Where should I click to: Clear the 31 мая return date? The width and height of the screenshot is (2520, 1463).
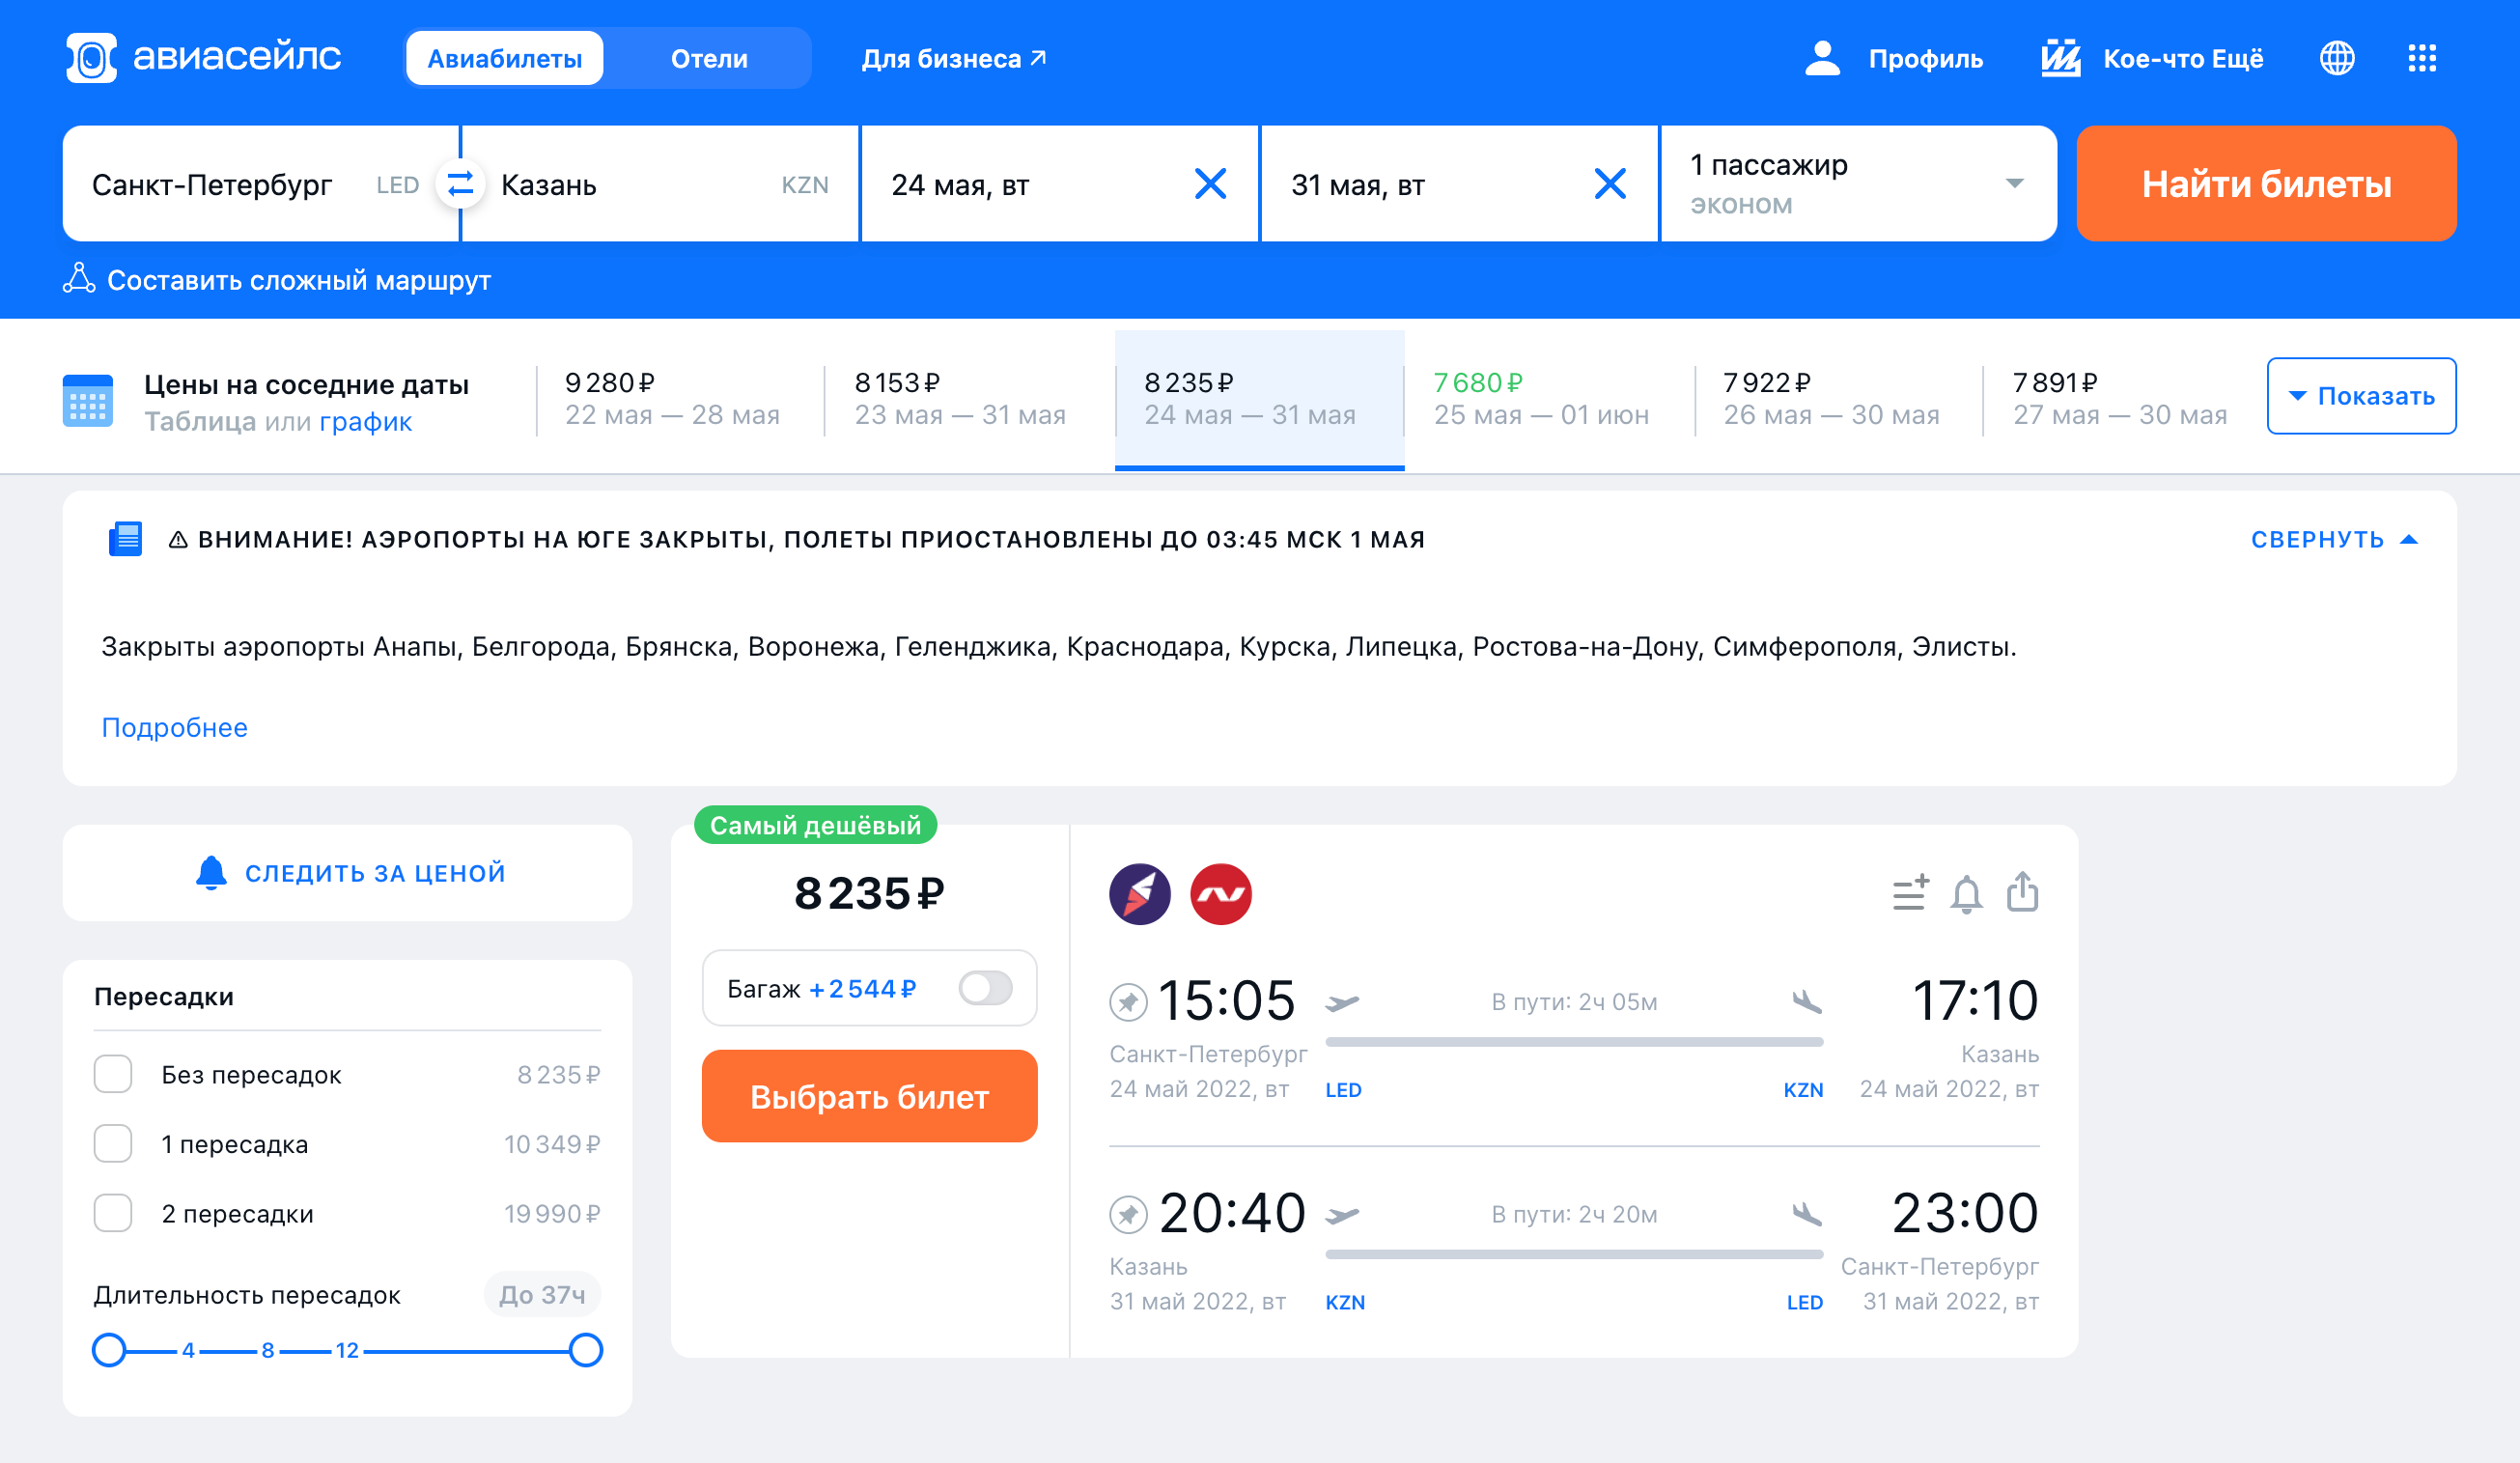(1609, 184)
